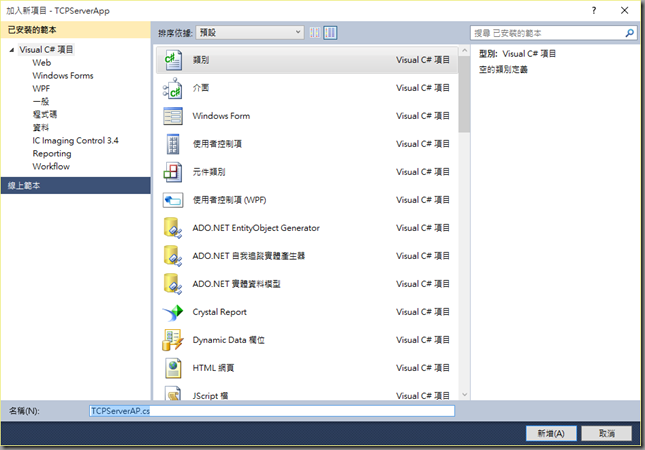Select the Workflow category
The height and width of the screenshot is (450, 645).
(51, 167)
